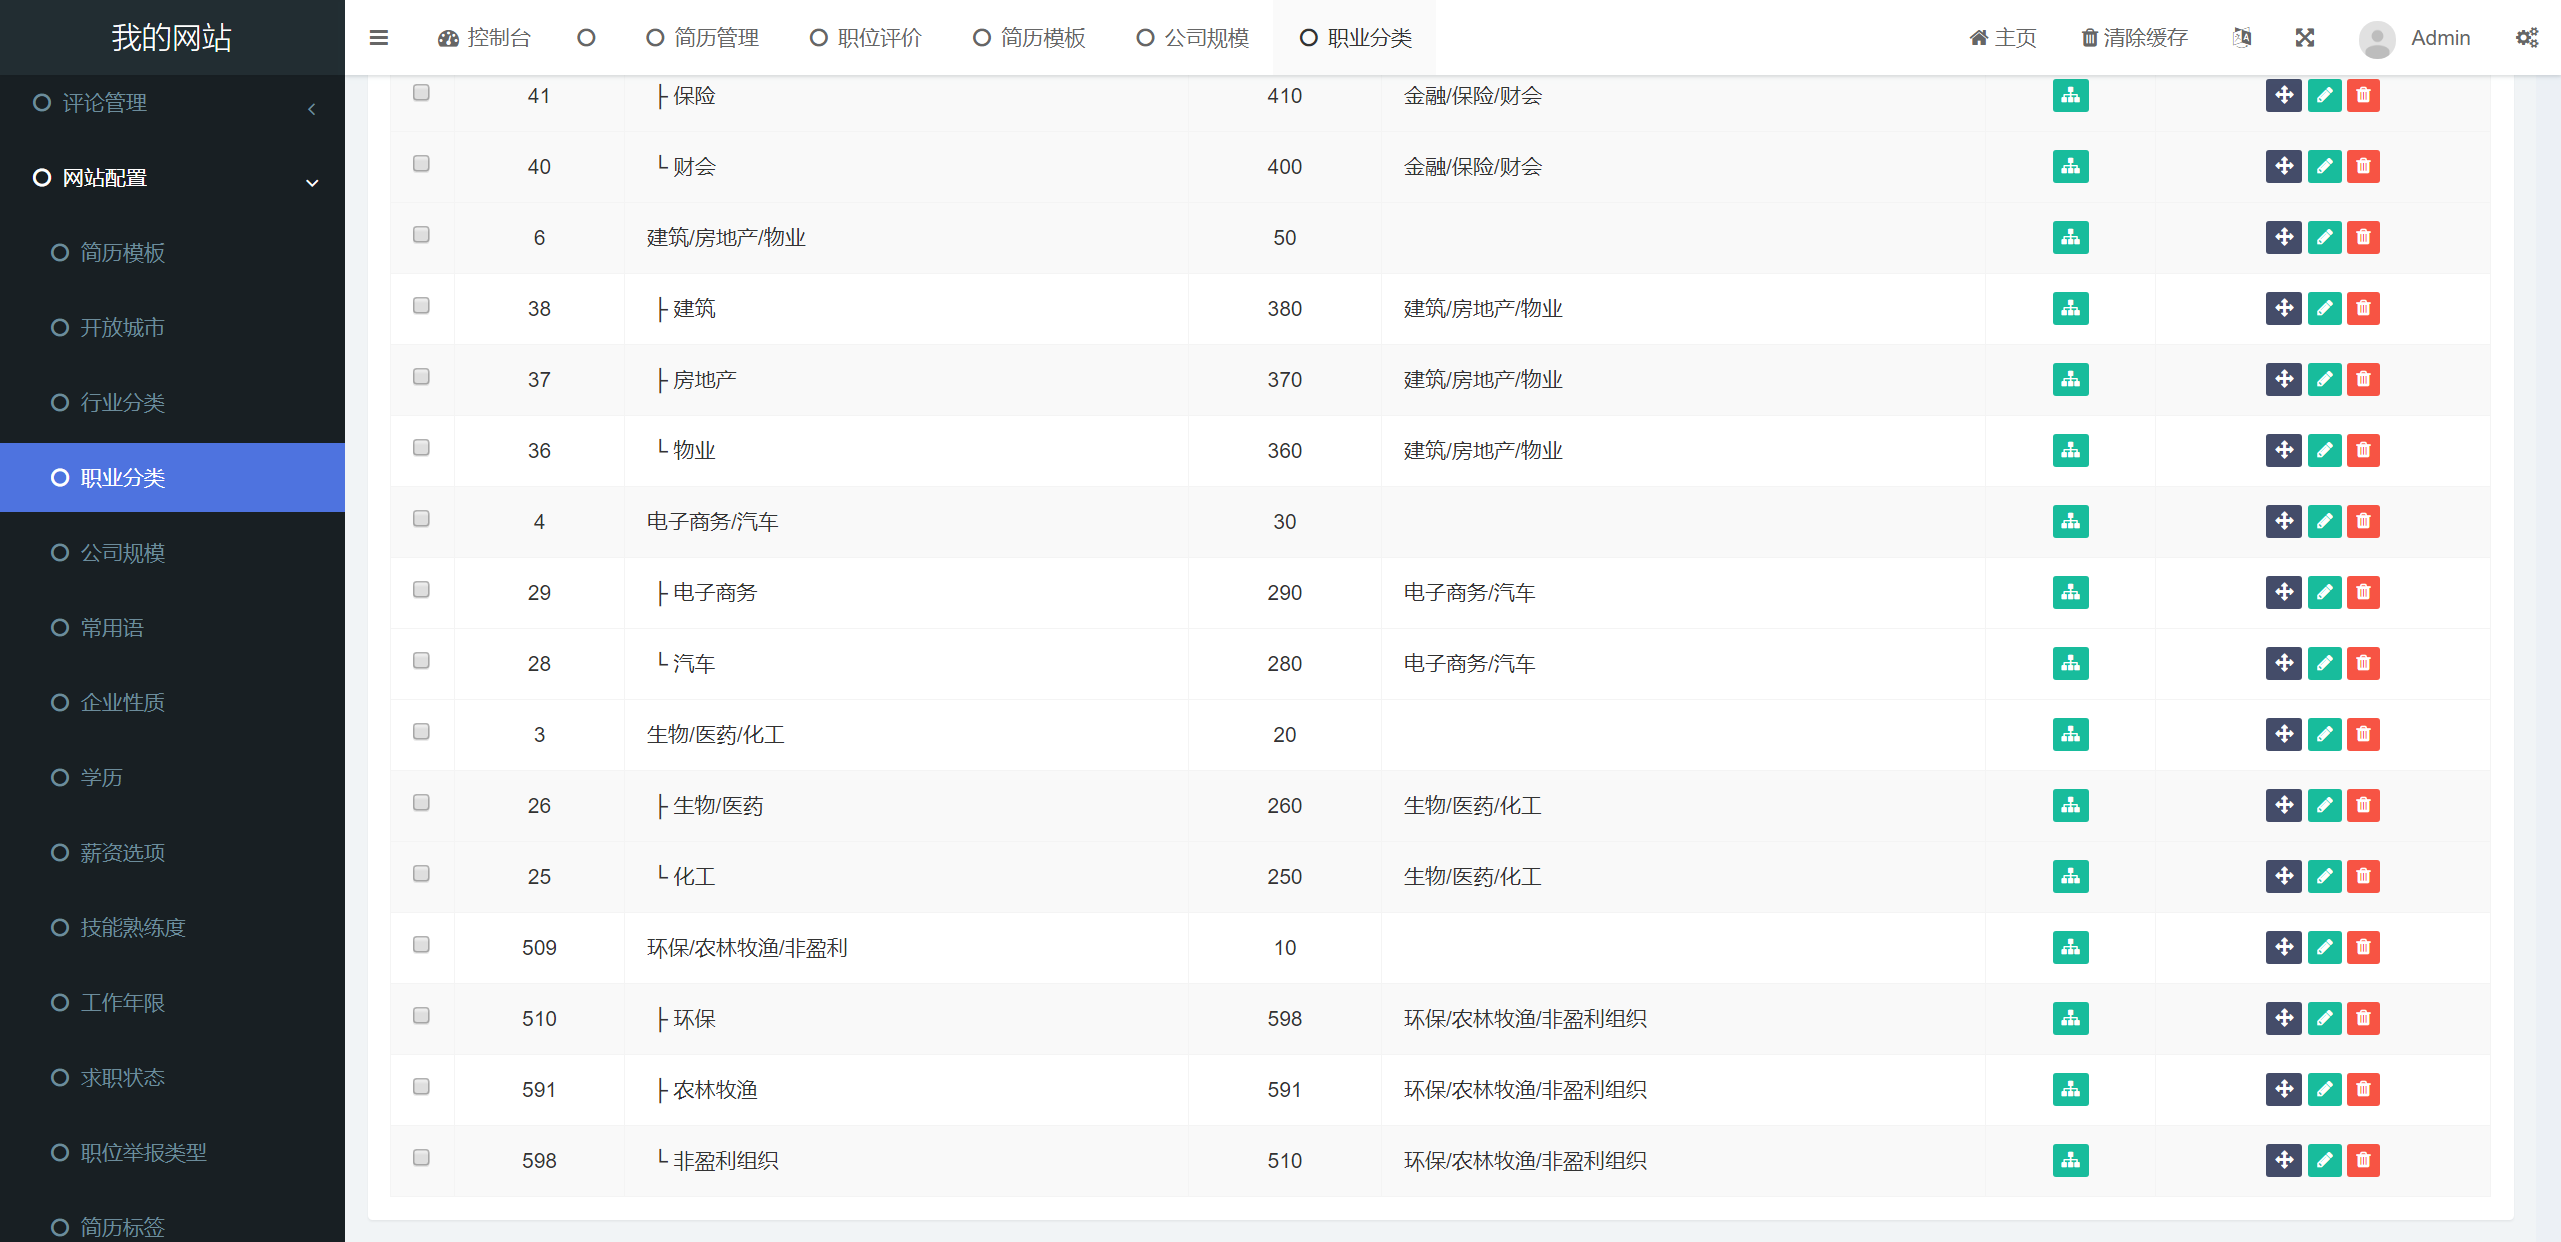This screenshot has height=1242, width=2561.
Task: Select checkbox for row 41 保险
Action: click(421, 93)
